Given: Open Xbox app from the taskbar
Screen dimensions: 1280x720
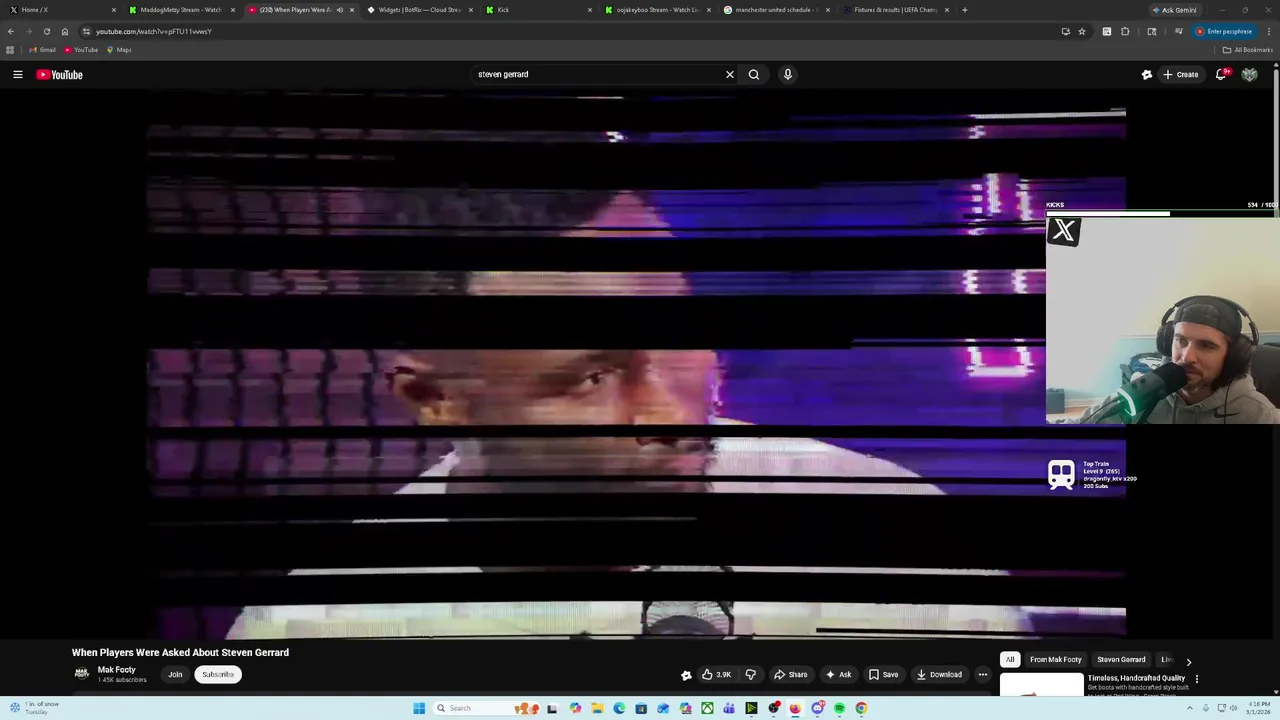Looking at the screenshot, I should tap(707, 708).
